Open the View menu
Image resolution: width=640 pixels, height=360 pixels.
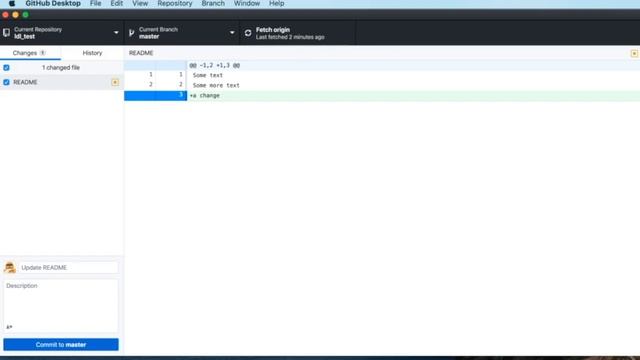[140, 4]
